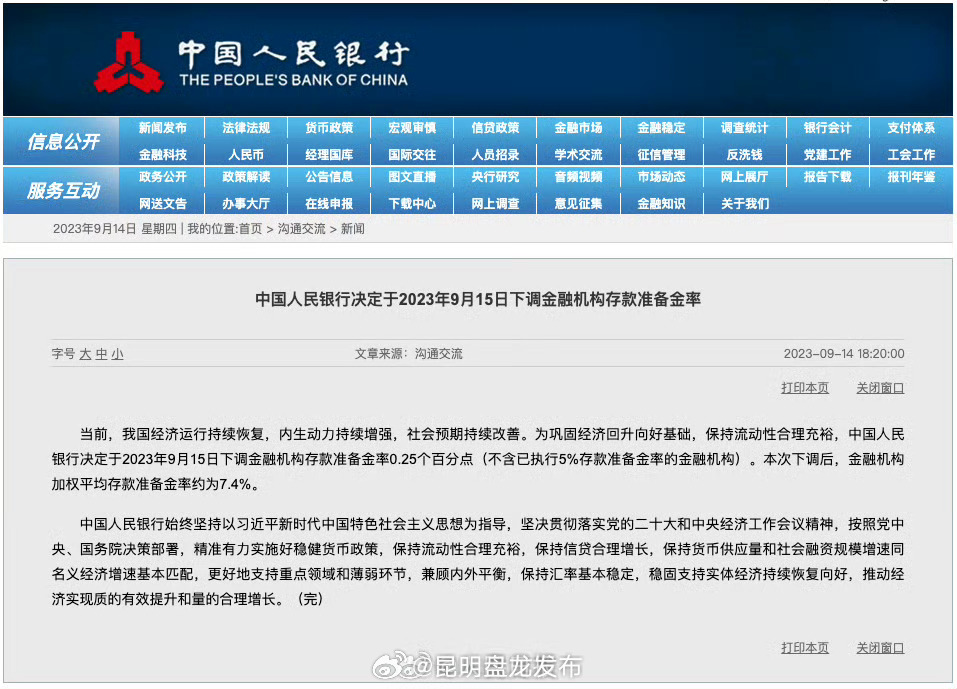
Task: Visit the 办事大厅 page
Action: [x=246, y=204]
